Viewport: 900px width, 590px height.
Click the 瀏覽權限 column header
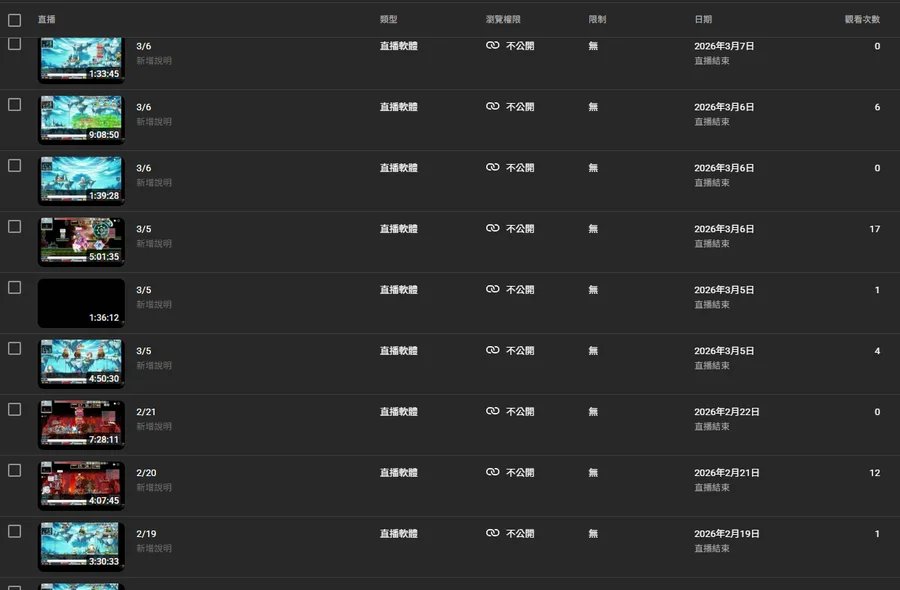503,20
